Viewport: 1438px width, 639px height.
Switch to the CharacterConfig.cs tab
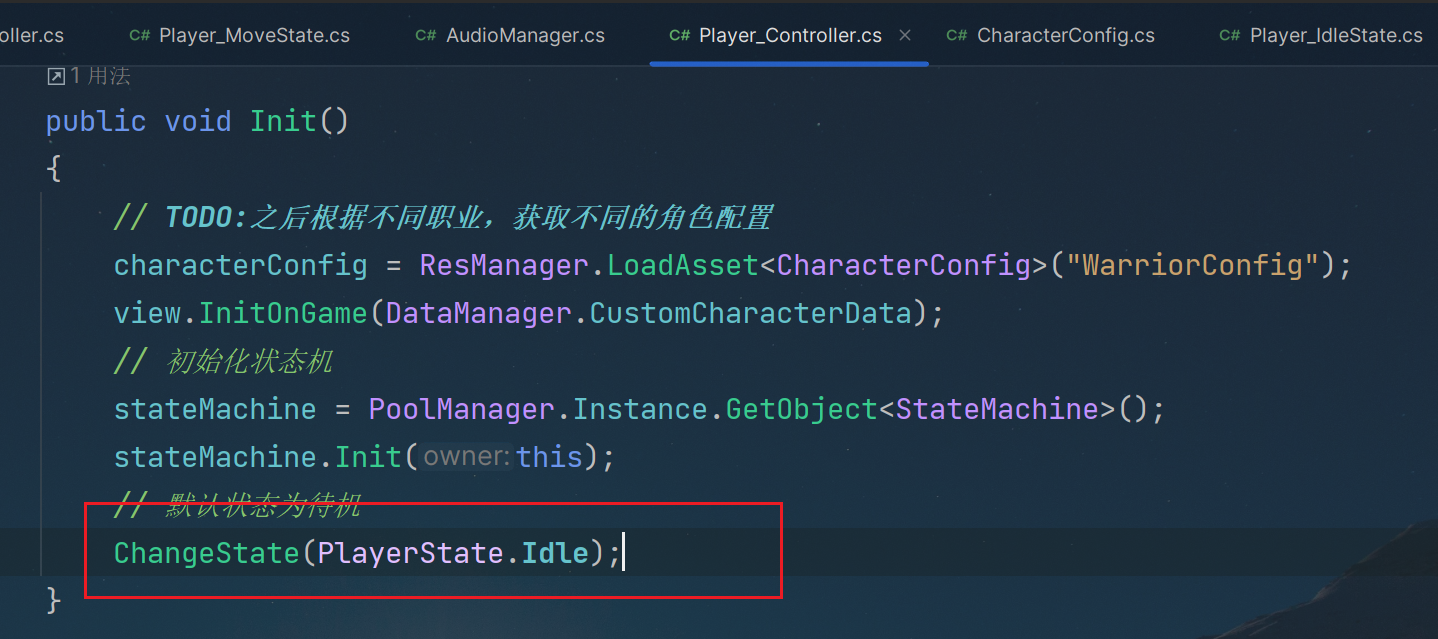point(1065,35)
